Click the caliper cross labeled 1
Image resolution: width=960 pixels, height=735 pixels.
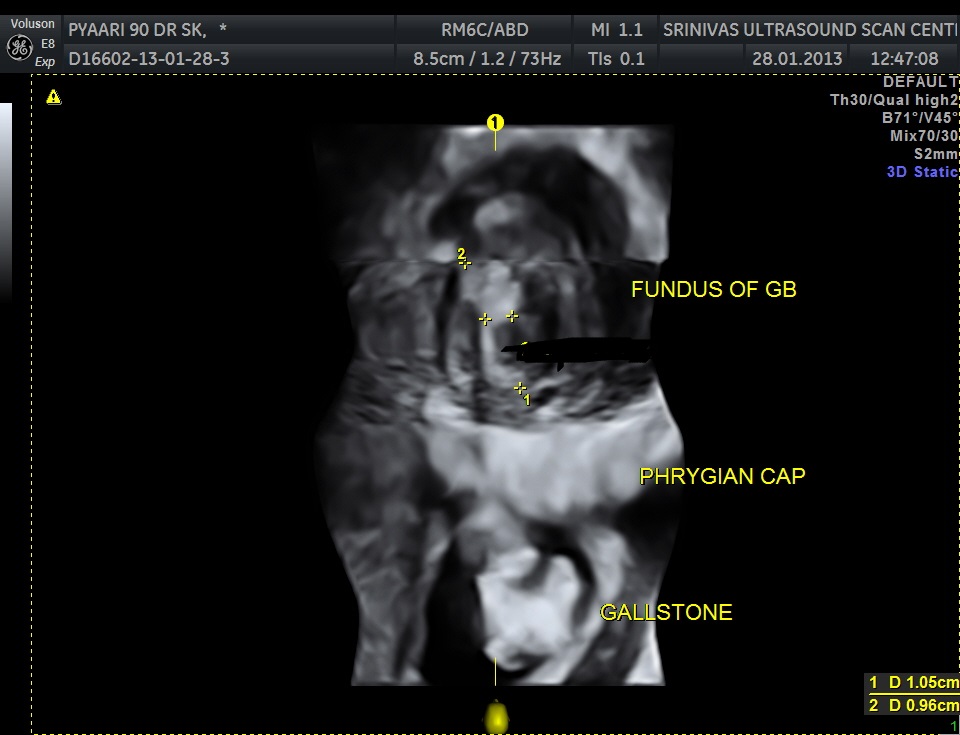(520, 388)
